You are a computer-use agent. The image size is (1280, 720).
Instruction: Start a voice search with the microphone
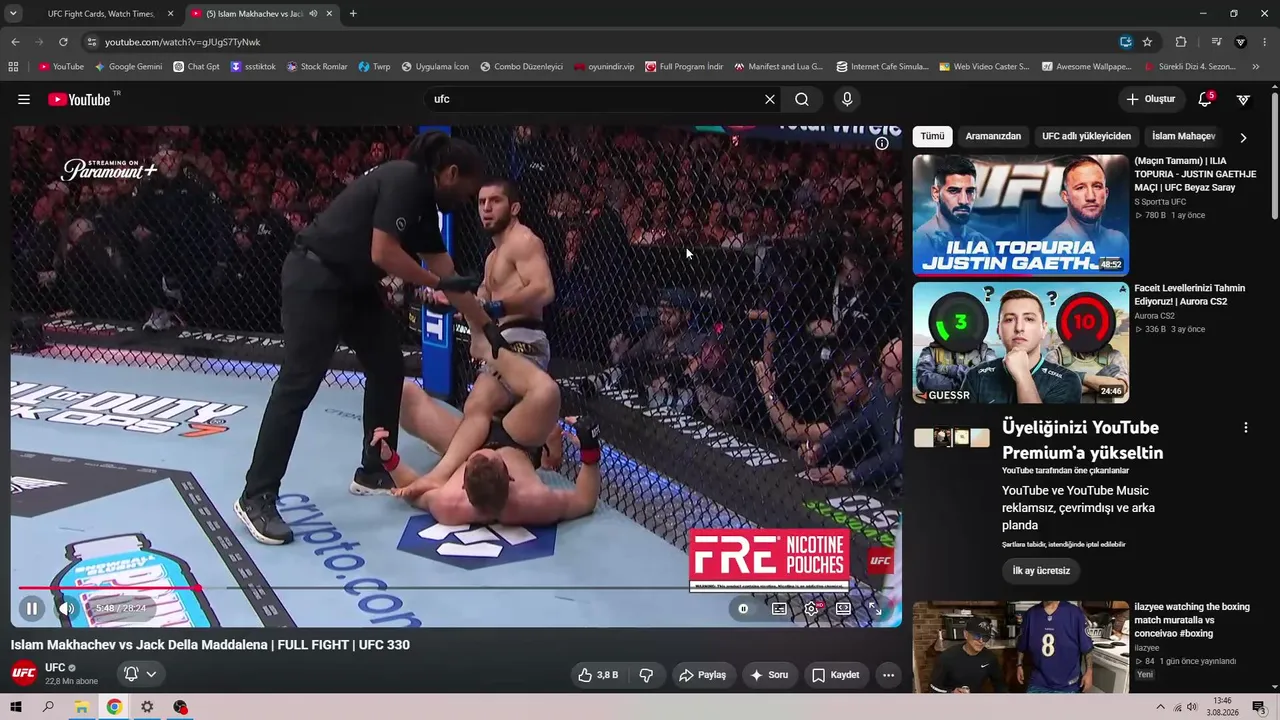847,99
